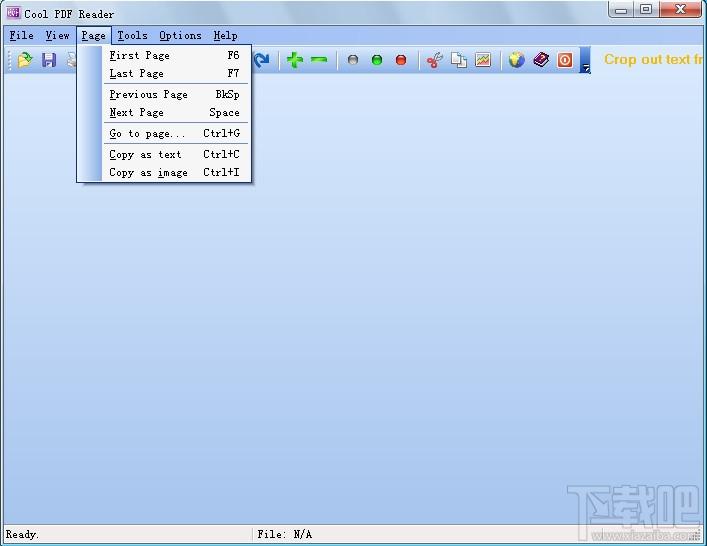Minimize the Cool PDF Reader window
This screenshot has width=707, height=546.
[621, 9]
